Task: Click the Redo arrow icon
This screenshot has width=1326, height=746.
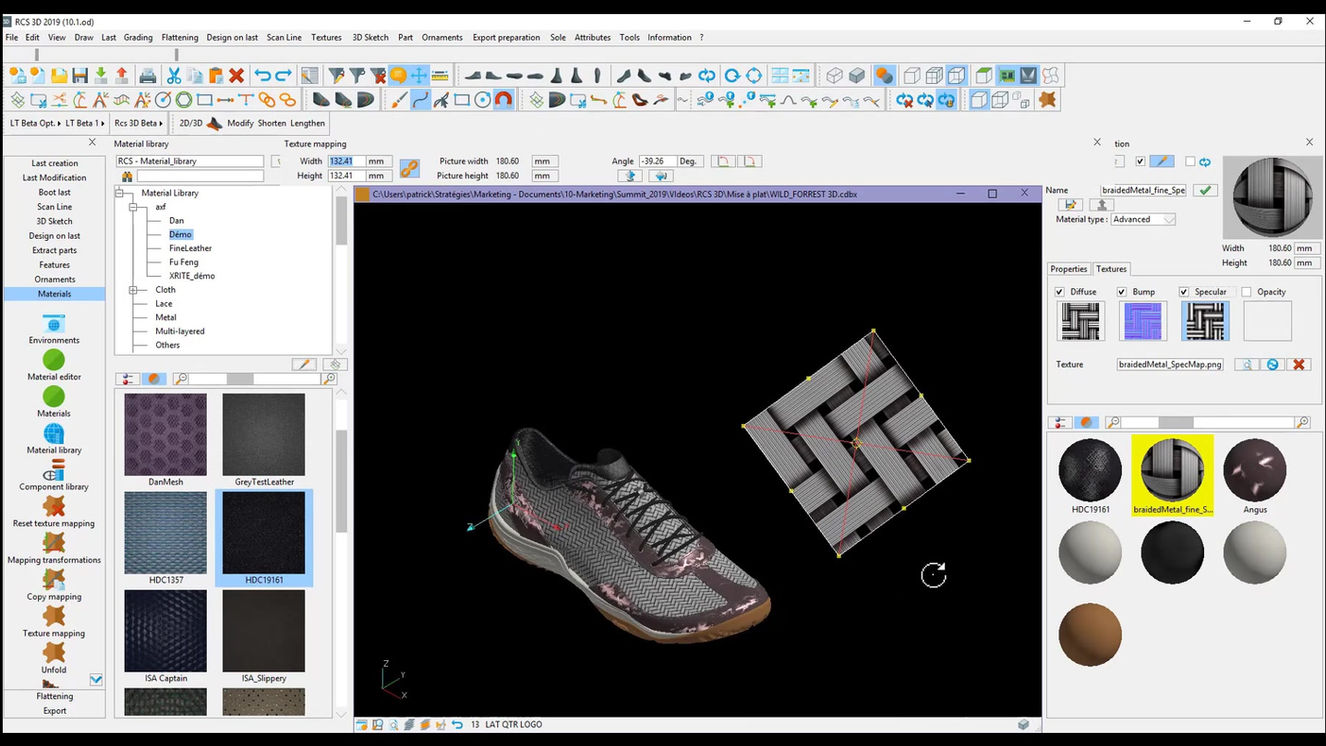Action: click(284, 76)
